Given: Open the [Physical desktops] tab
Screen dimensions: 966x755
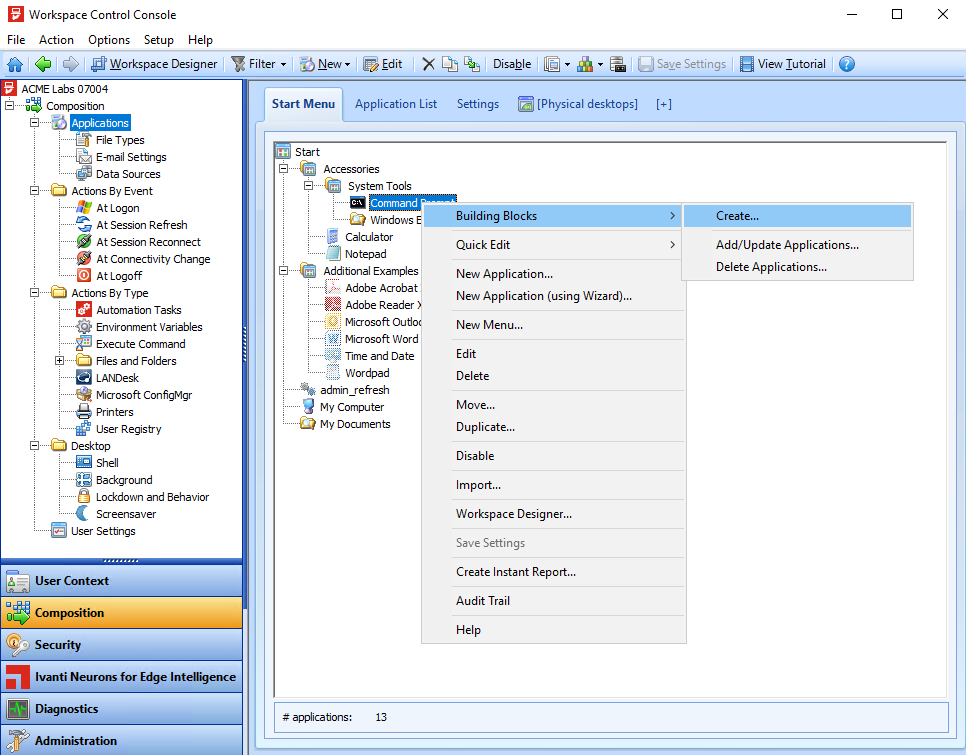Looking at the screenshot, I should click(578, 104).
